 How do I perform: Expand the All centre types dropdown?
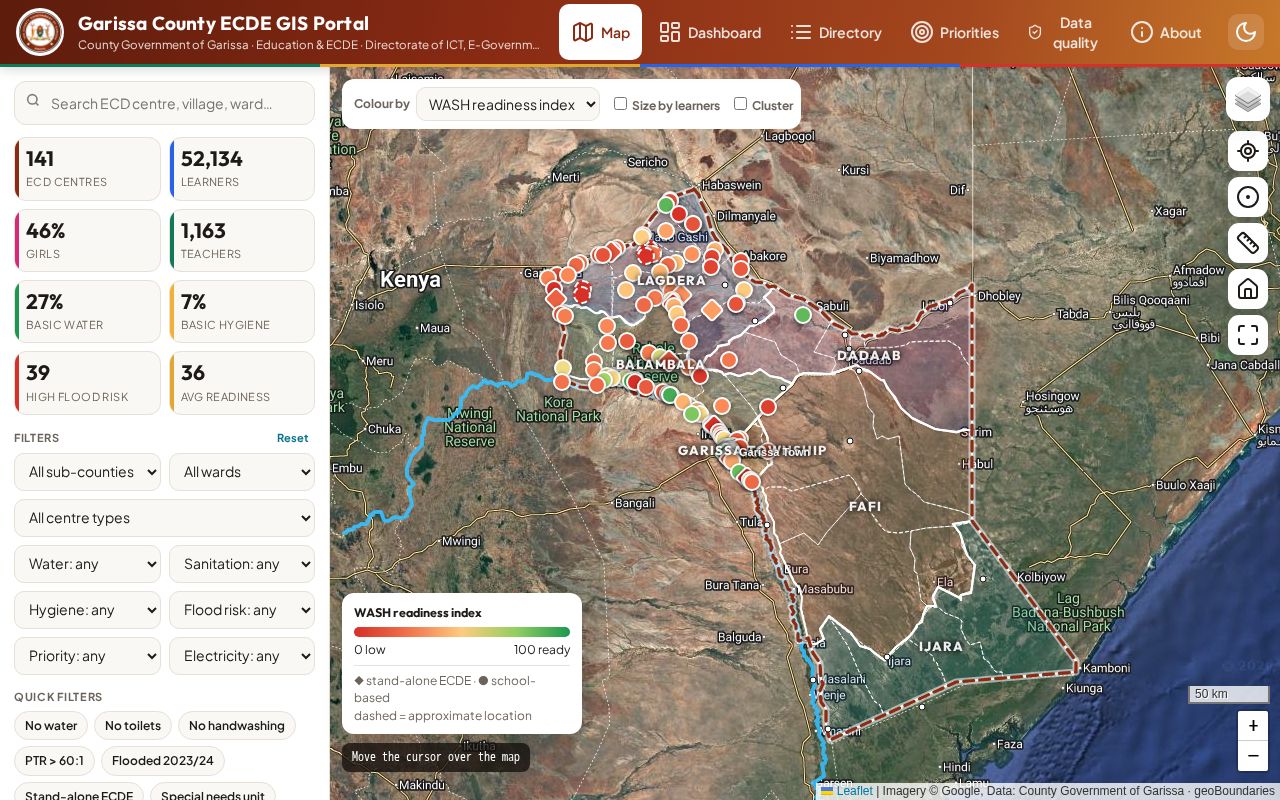(164, 518)
